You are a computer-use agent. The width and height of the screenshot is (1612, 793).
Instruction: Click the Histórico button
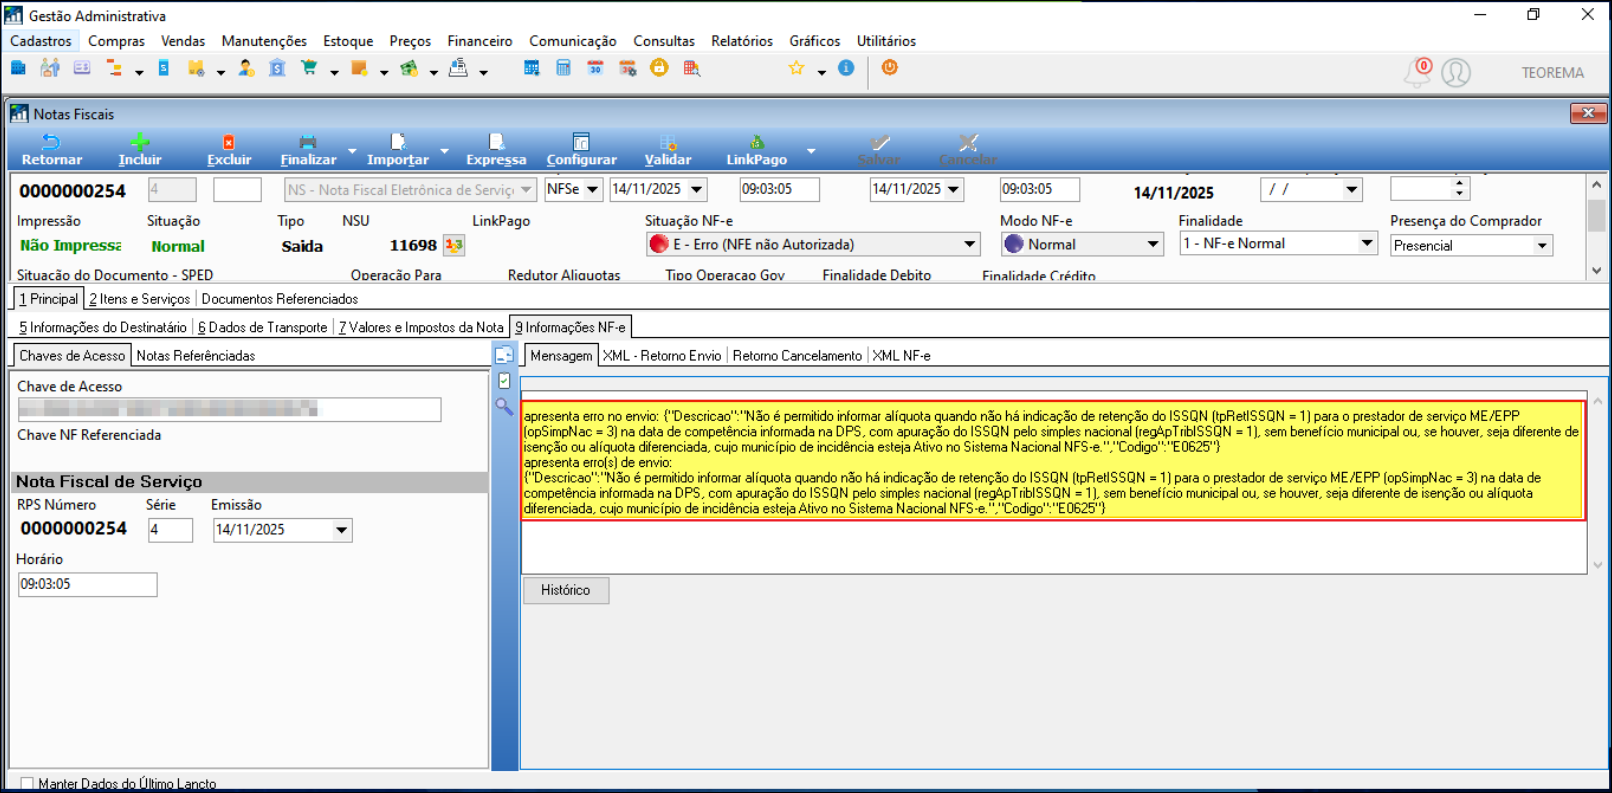tap(565, 591)
